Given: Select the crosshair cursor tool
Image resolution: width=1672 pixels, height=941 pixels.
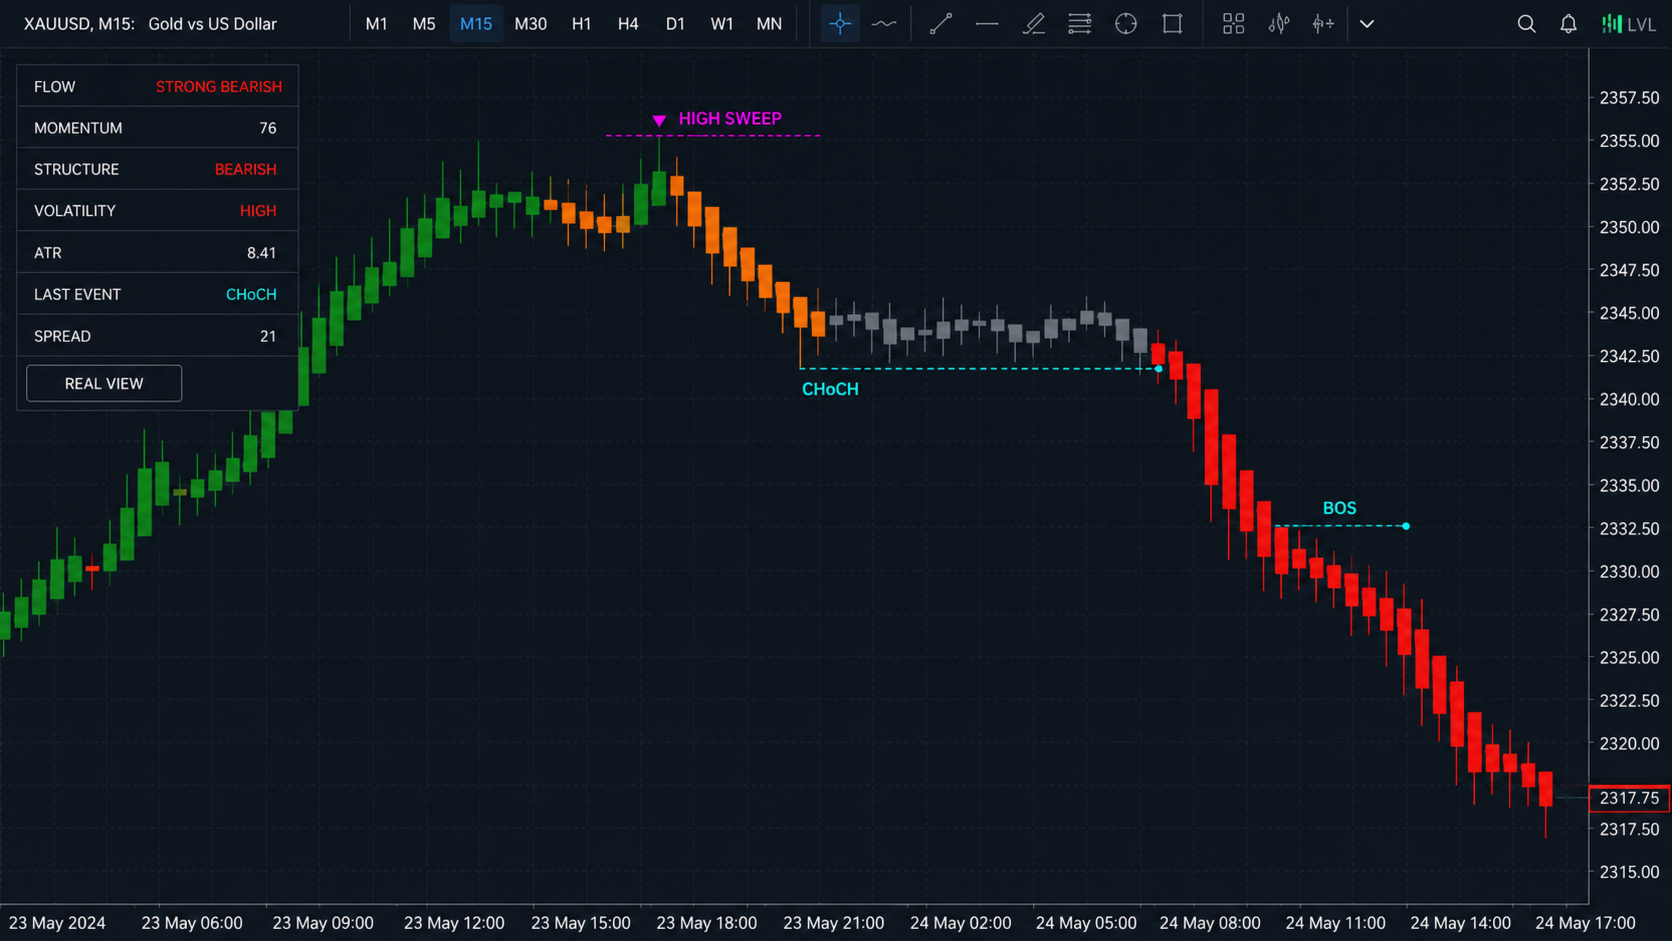Looking at the screenshot, I should (x=840, y=24).
